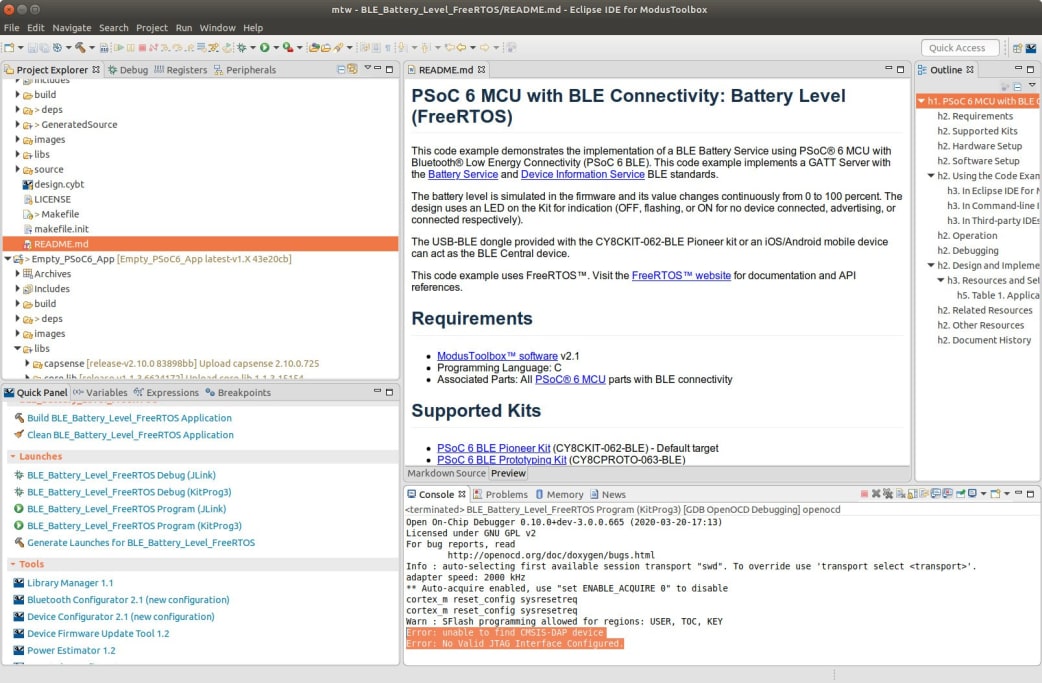Click the design.cybt file icon
Image resolution: width=1042 pixels, height=683 pixels.
27,184
